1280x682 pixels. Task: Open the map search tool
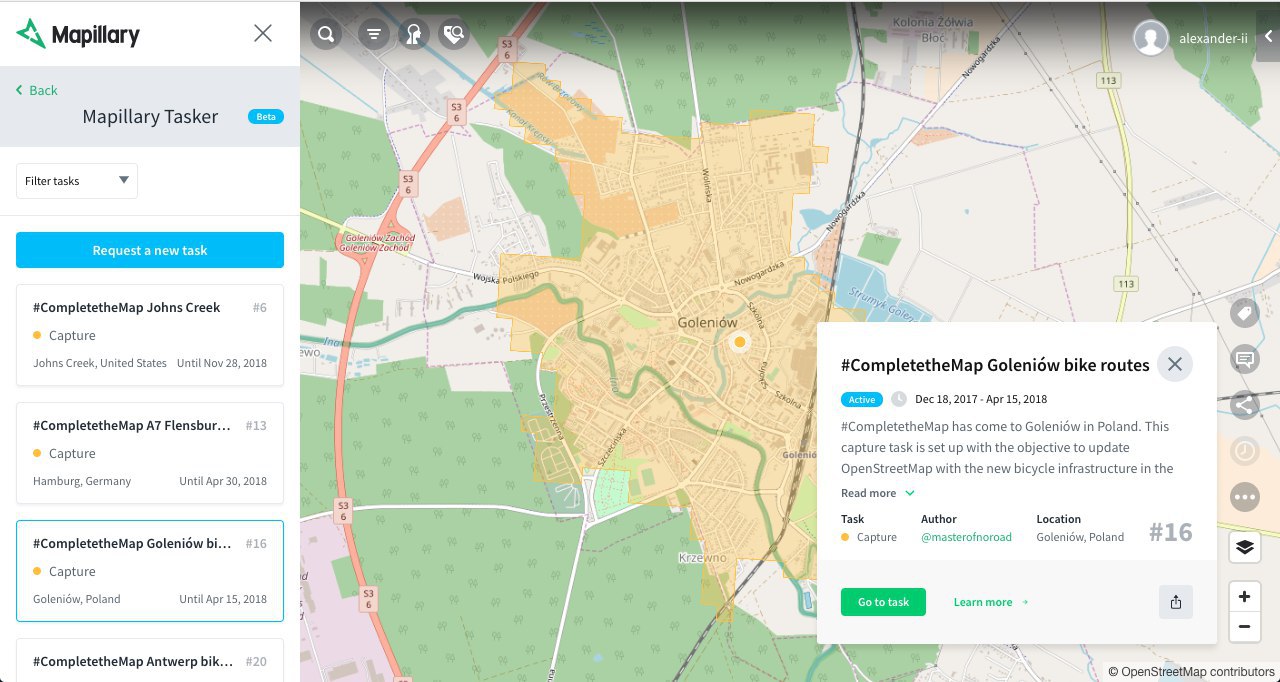[326, 35]
